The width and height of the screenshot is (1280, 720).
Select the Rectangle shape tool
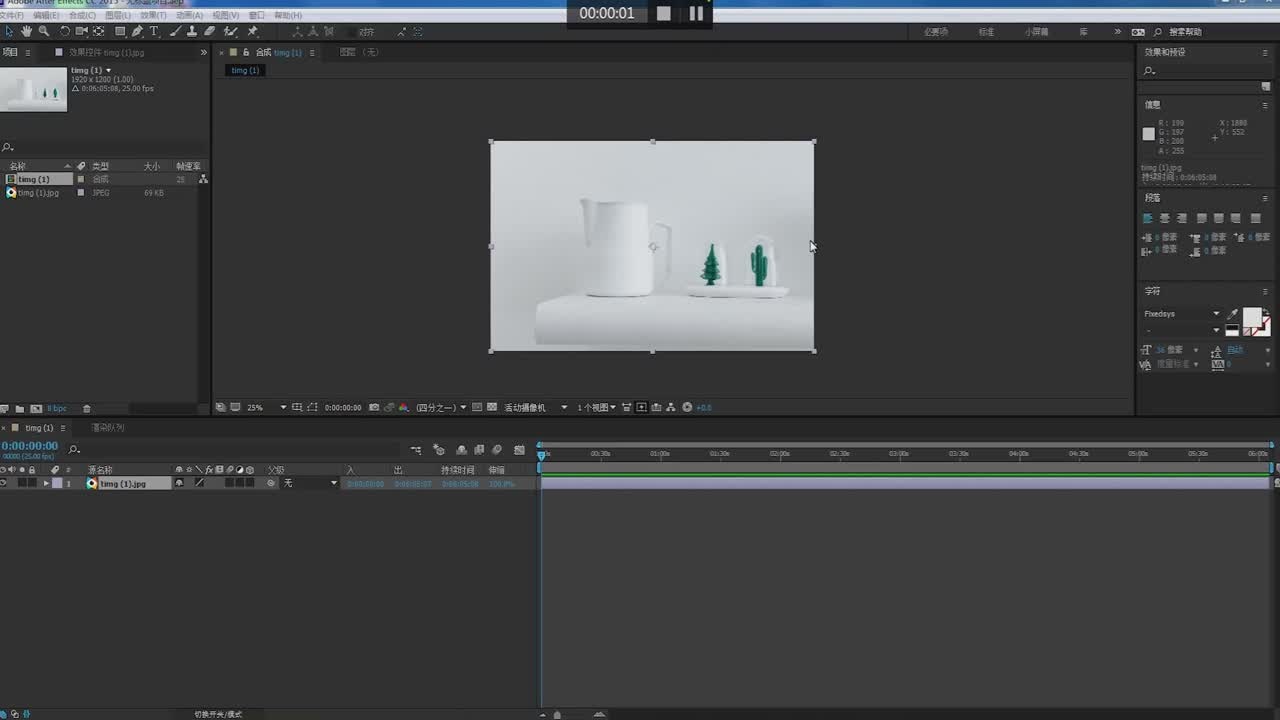[x=120, y=32]
